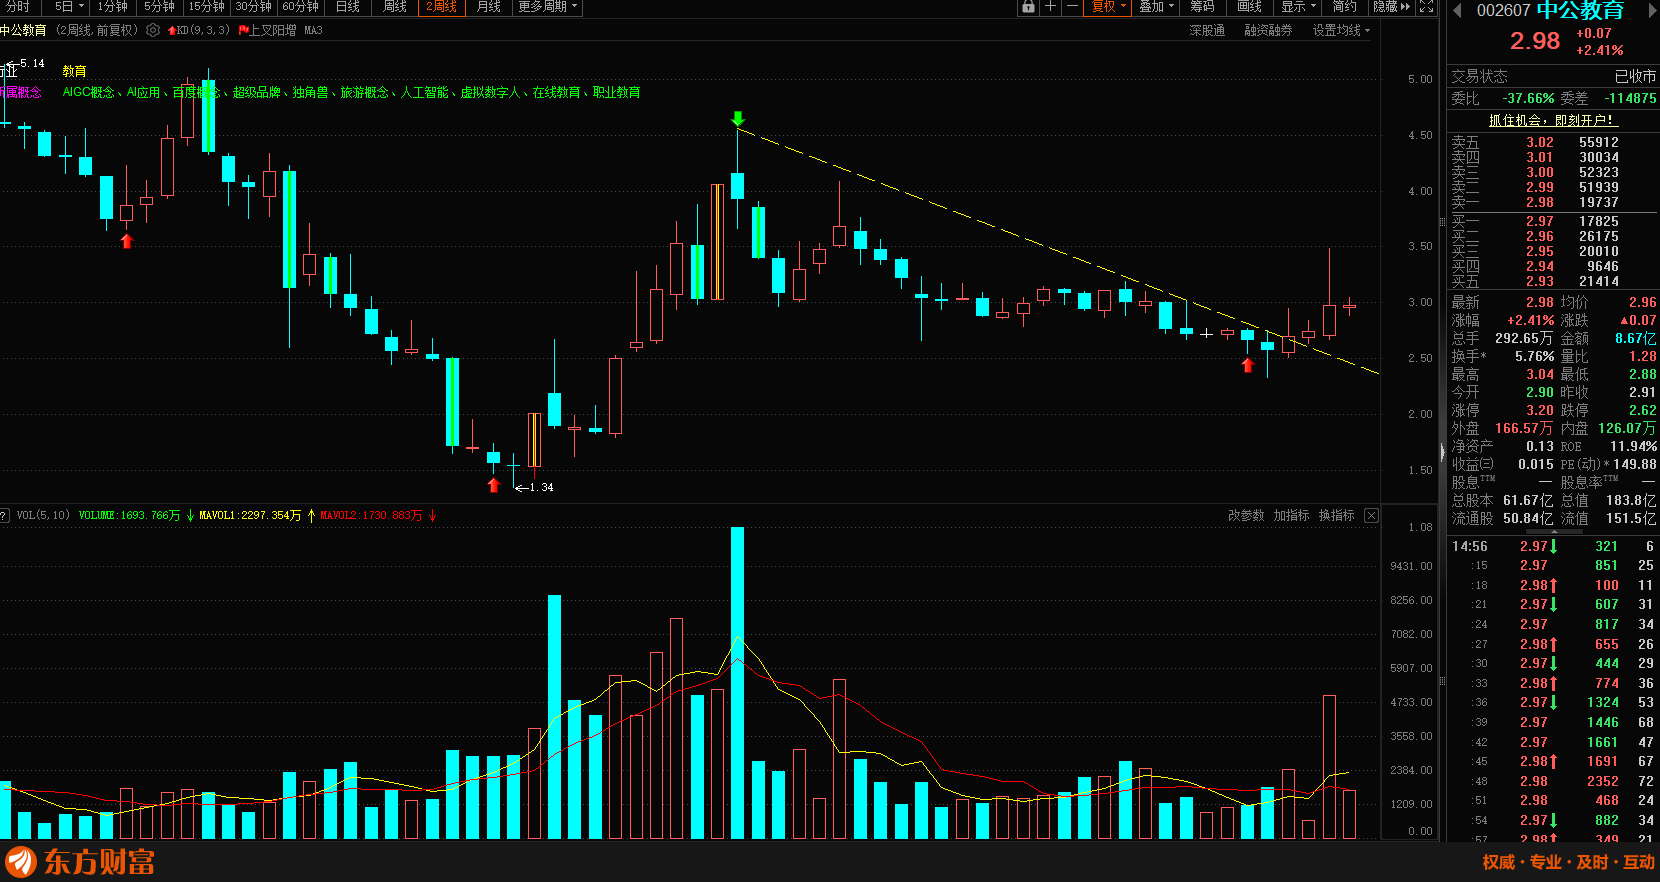Click 抓住机会，即刻开户 link
Screen dimensions: 1660x882
[x=1551, y=120]
